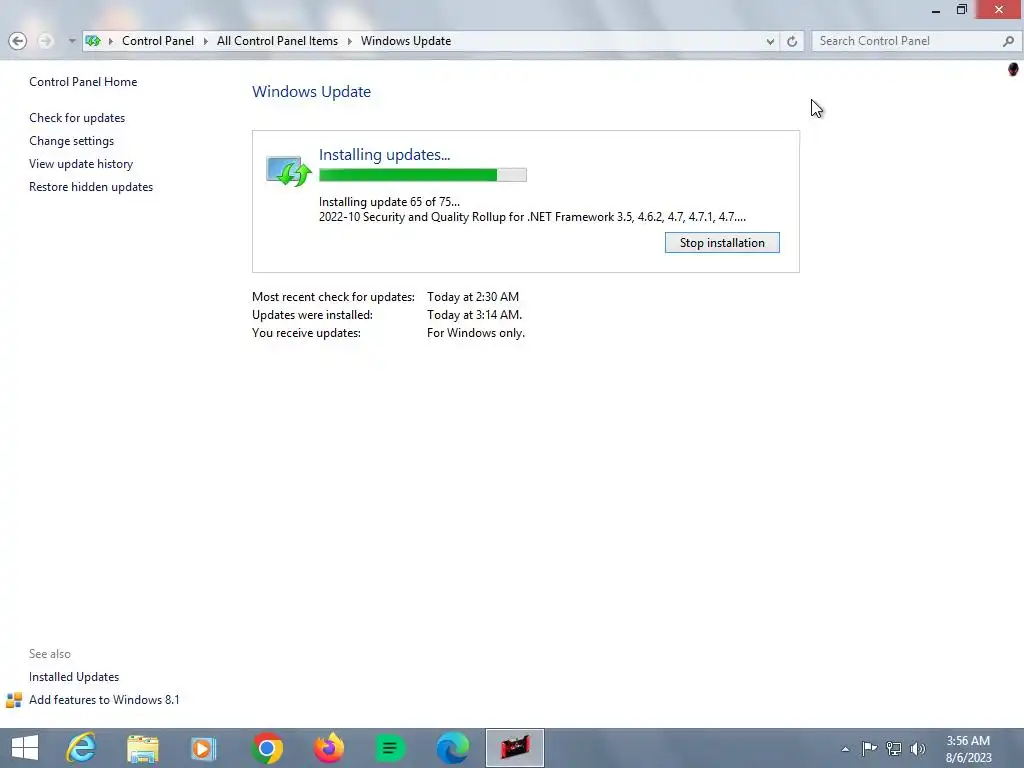This screenshot has height=768, width=1024.
Task: Click the active red app taskbar button
Action: [x=515, y=748]
